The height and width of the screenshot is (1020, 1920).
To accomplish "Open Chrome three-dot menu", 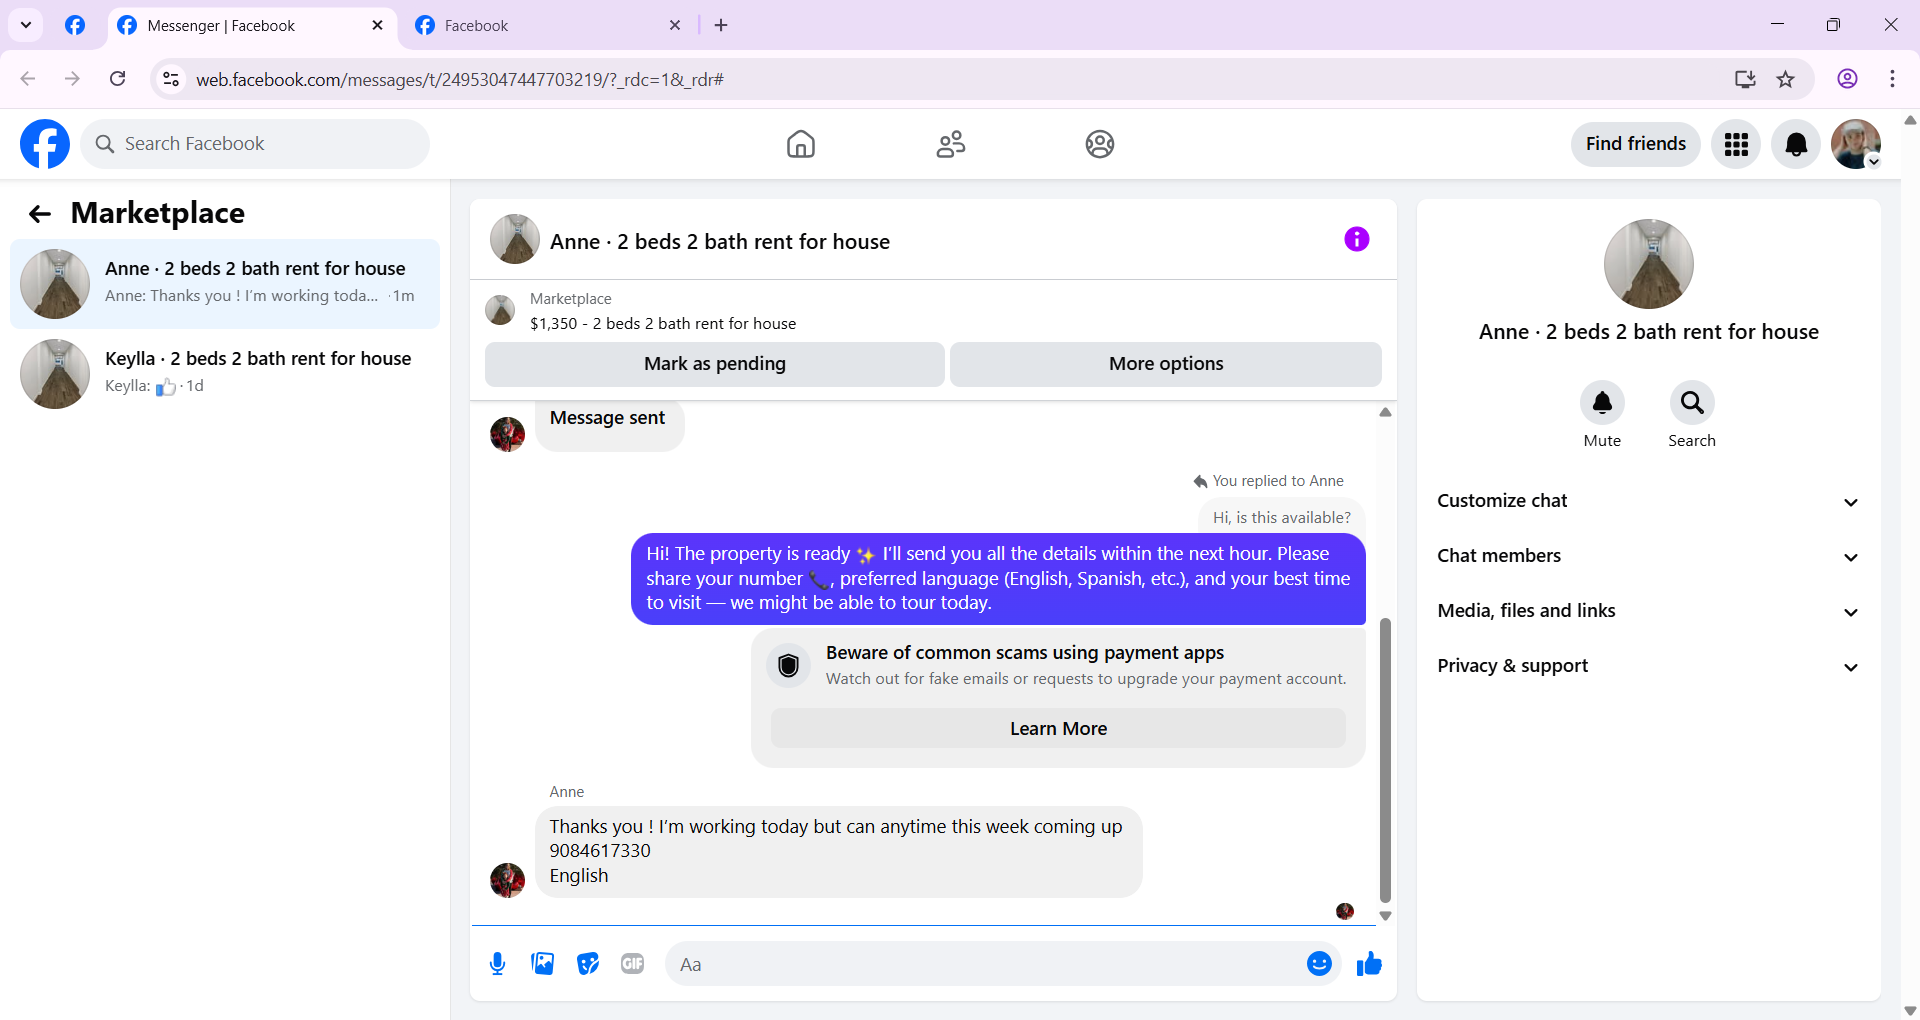I will click(x=1892, y=79).
